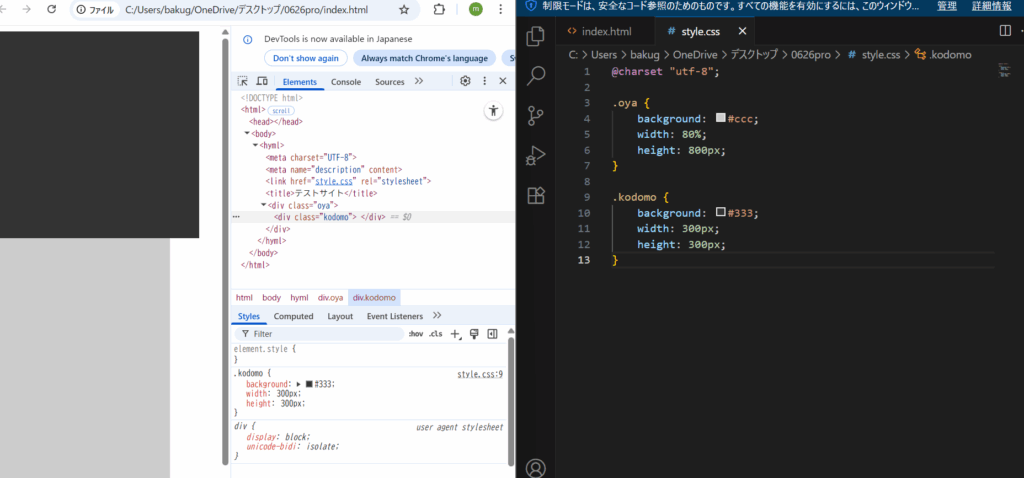
Task: Toggle the device toolbar in DevTools
Action: point(262,81)
